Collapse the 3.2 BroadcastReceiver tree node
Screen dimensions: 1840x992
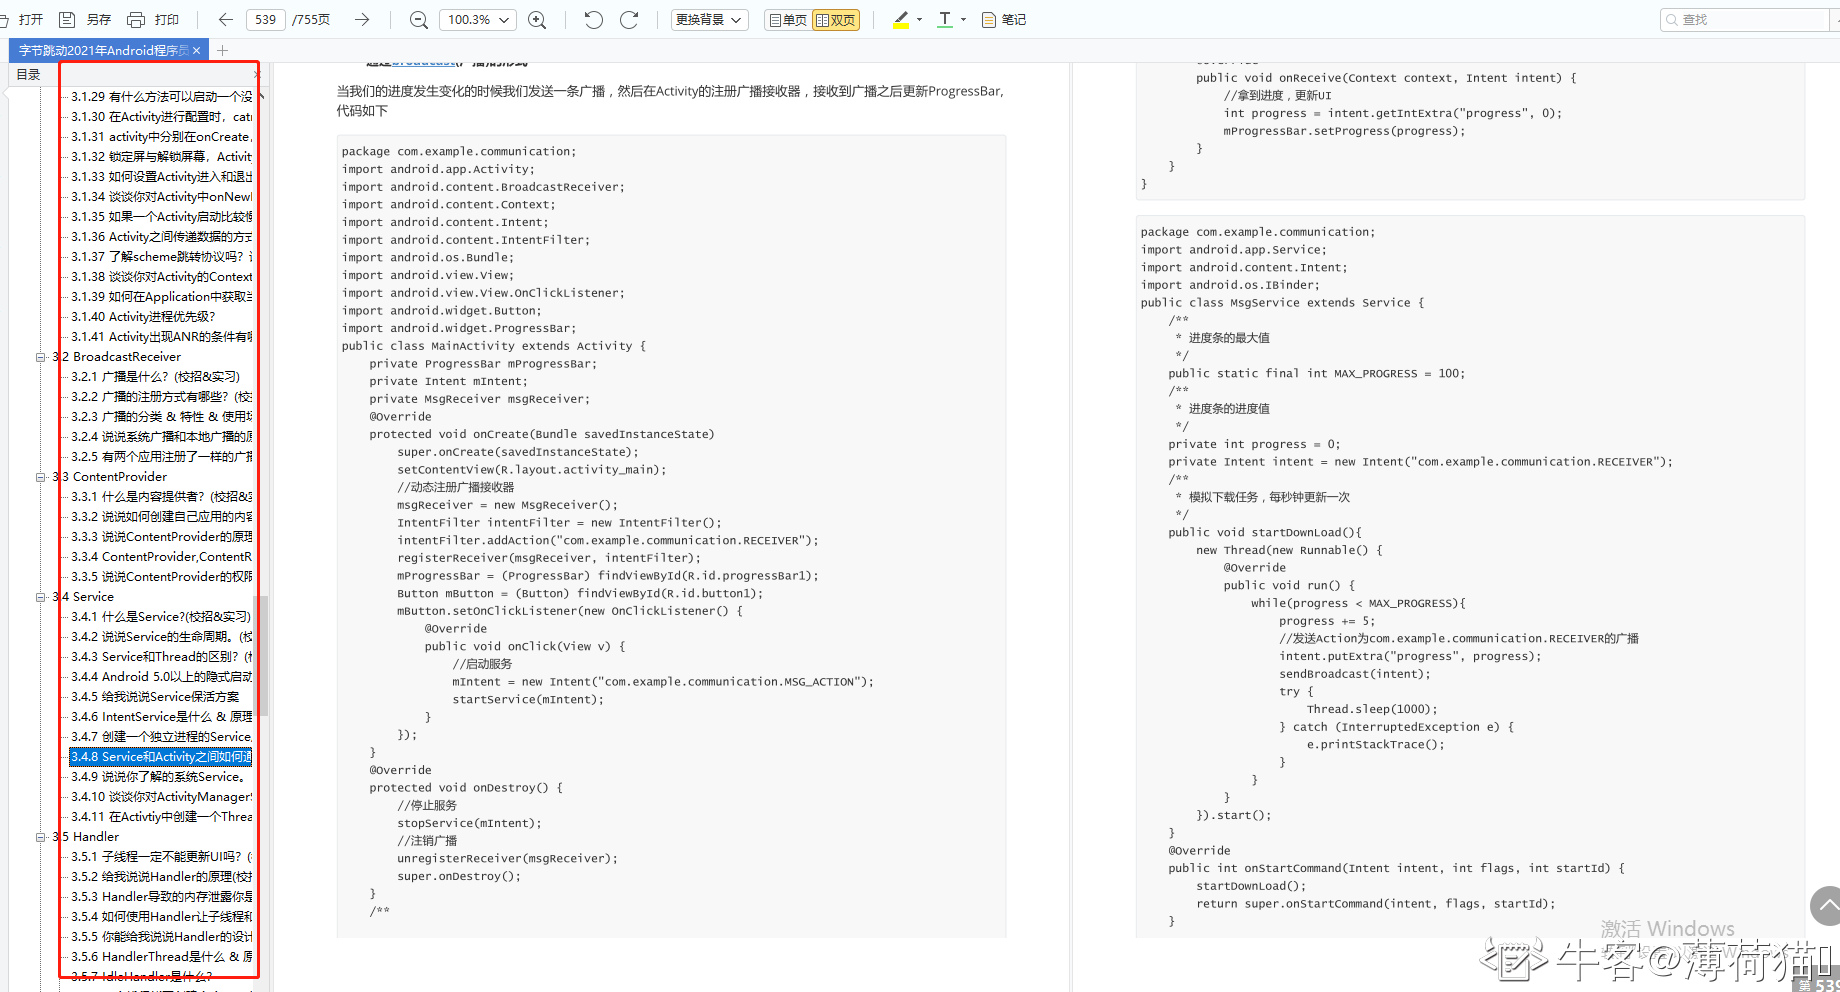pos(41,357)
